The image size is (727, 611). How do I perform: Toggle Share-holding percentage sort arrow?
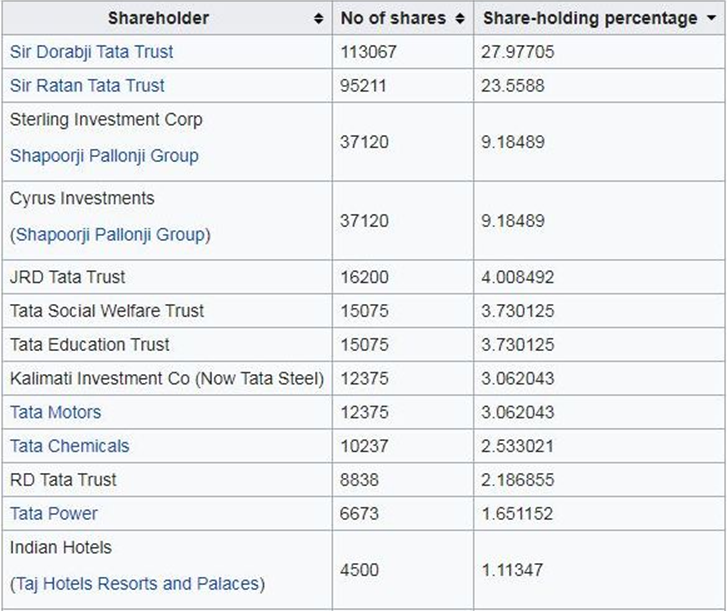tap(711, 18)
